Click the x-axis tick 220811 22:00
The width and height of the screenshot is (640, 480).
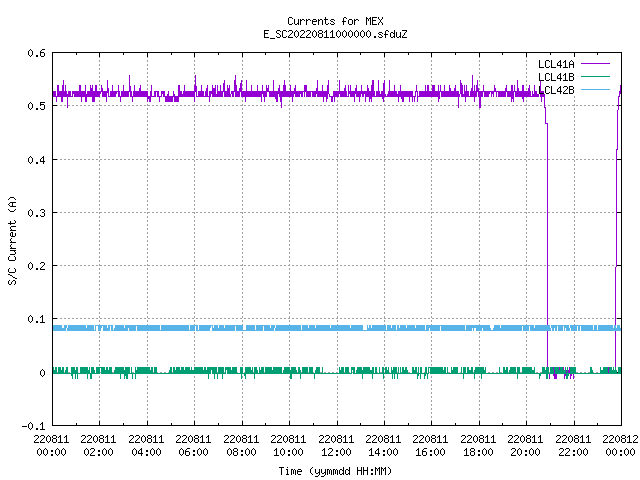[x=573, y=445]
